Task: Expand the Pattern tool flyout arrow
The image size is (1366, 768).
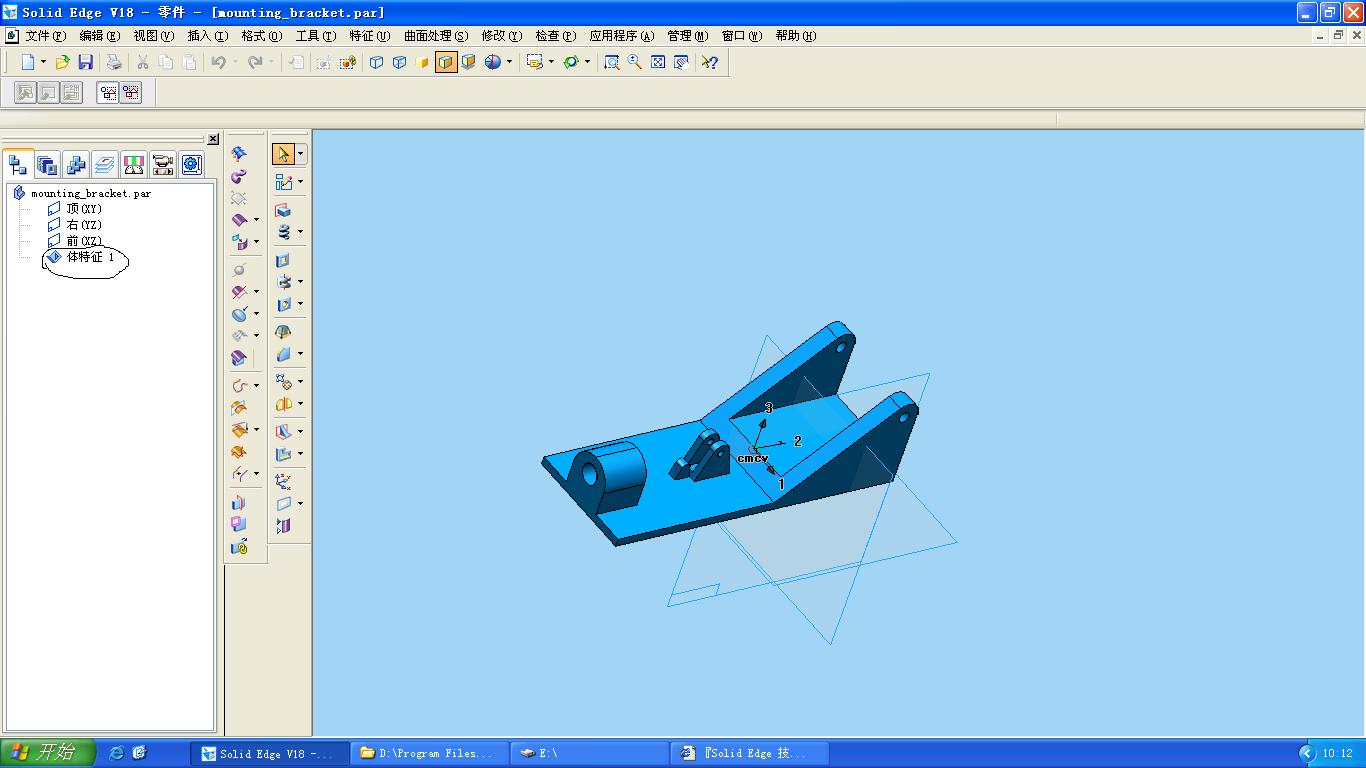Action: (x=300, y=382)
